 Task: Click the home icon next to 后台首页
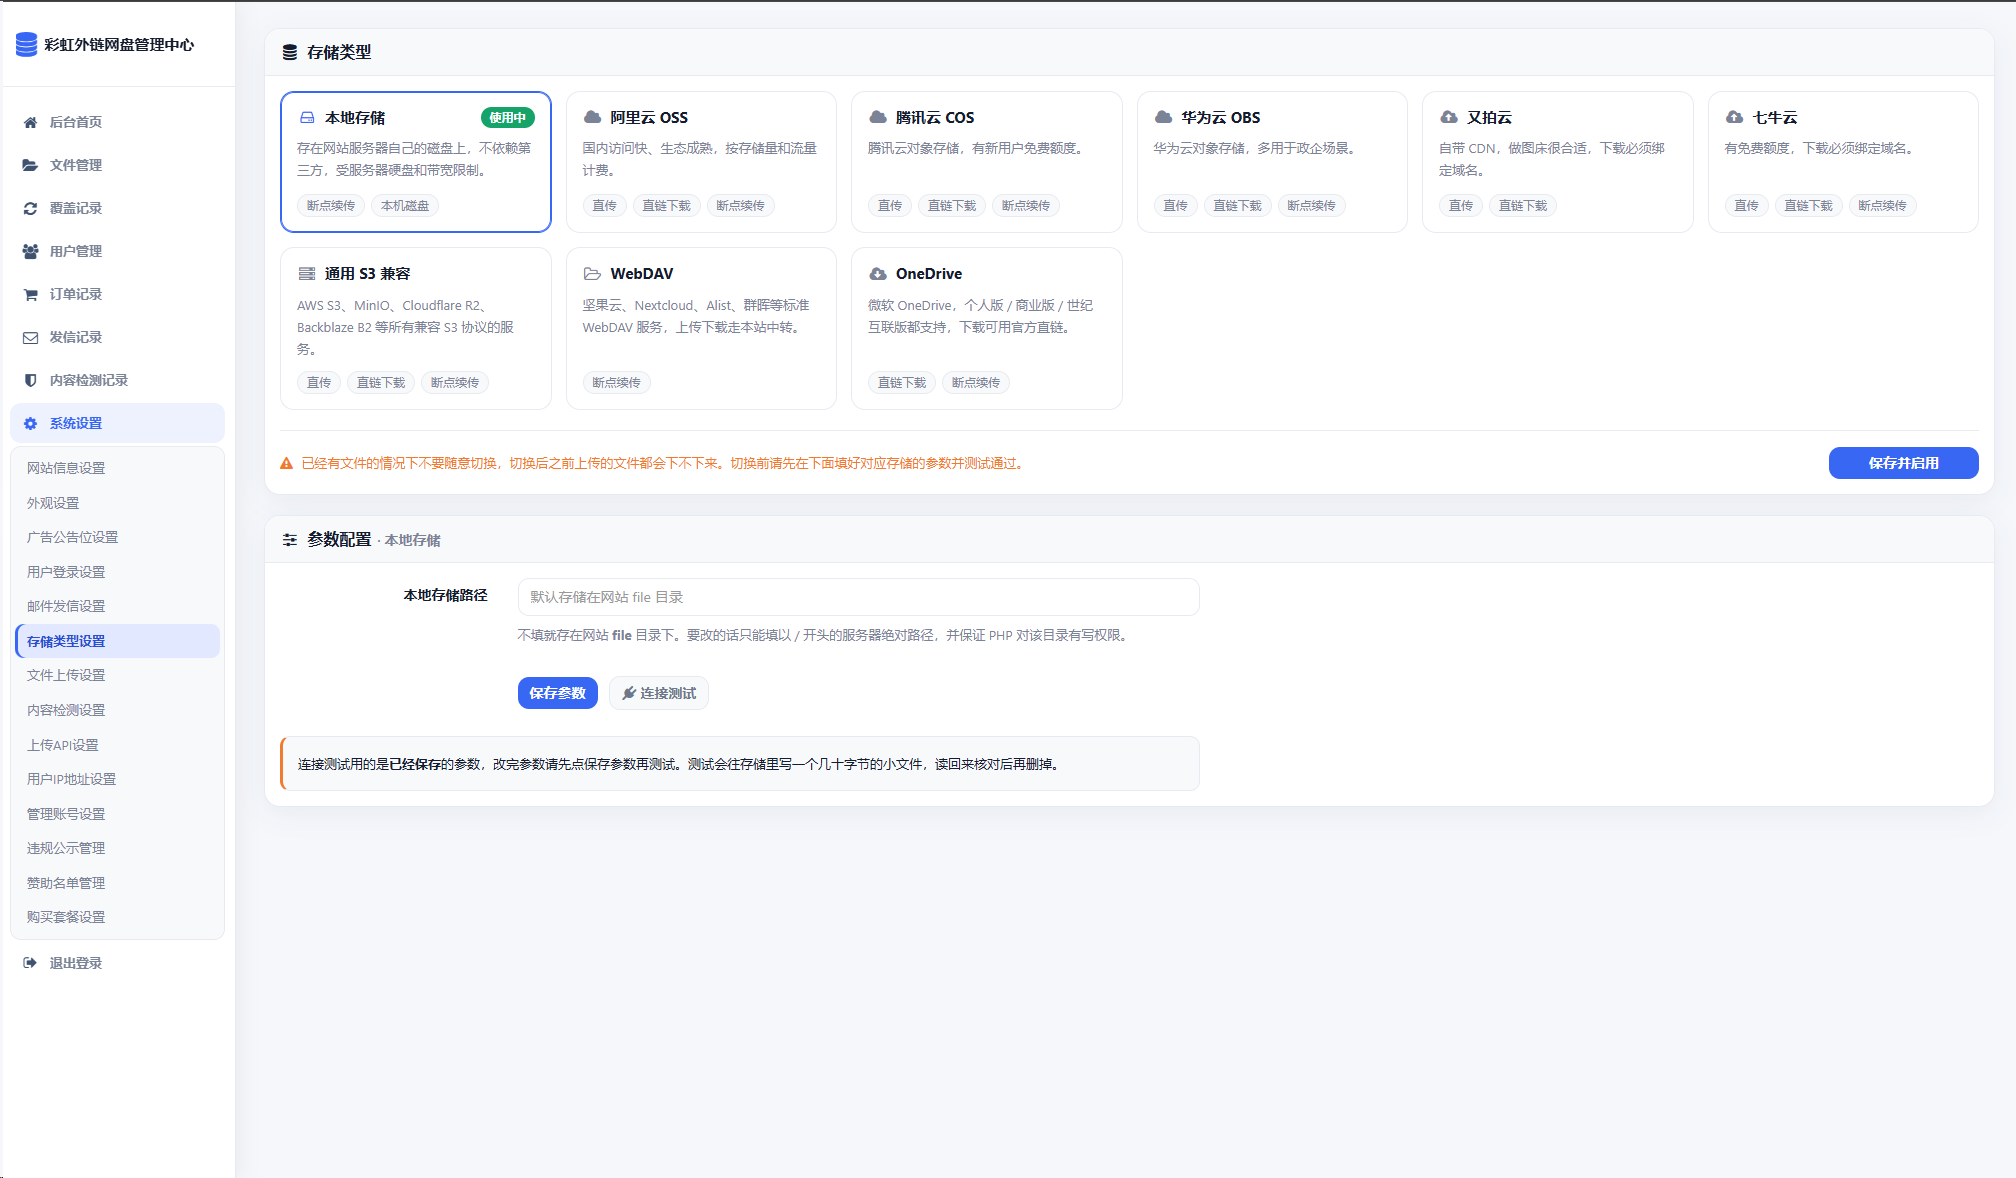point(31,122)
